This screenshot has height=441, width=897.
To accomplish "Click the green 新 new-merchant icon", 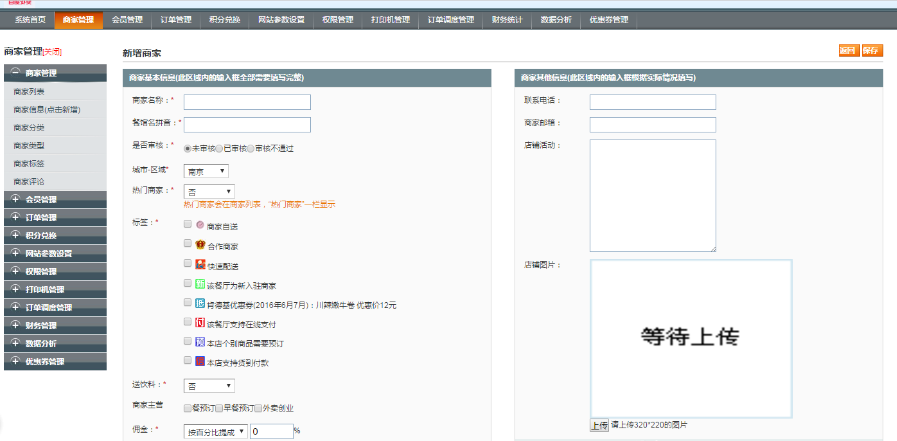I will coord(200,284).
